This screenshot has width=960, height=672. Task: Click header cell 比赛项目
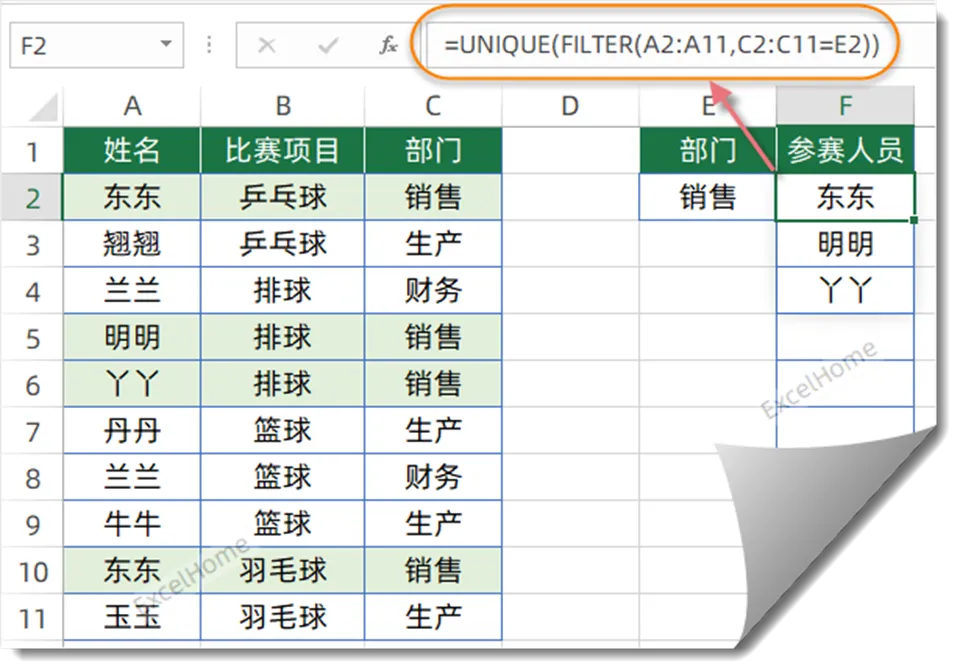(x=282, y=151)
